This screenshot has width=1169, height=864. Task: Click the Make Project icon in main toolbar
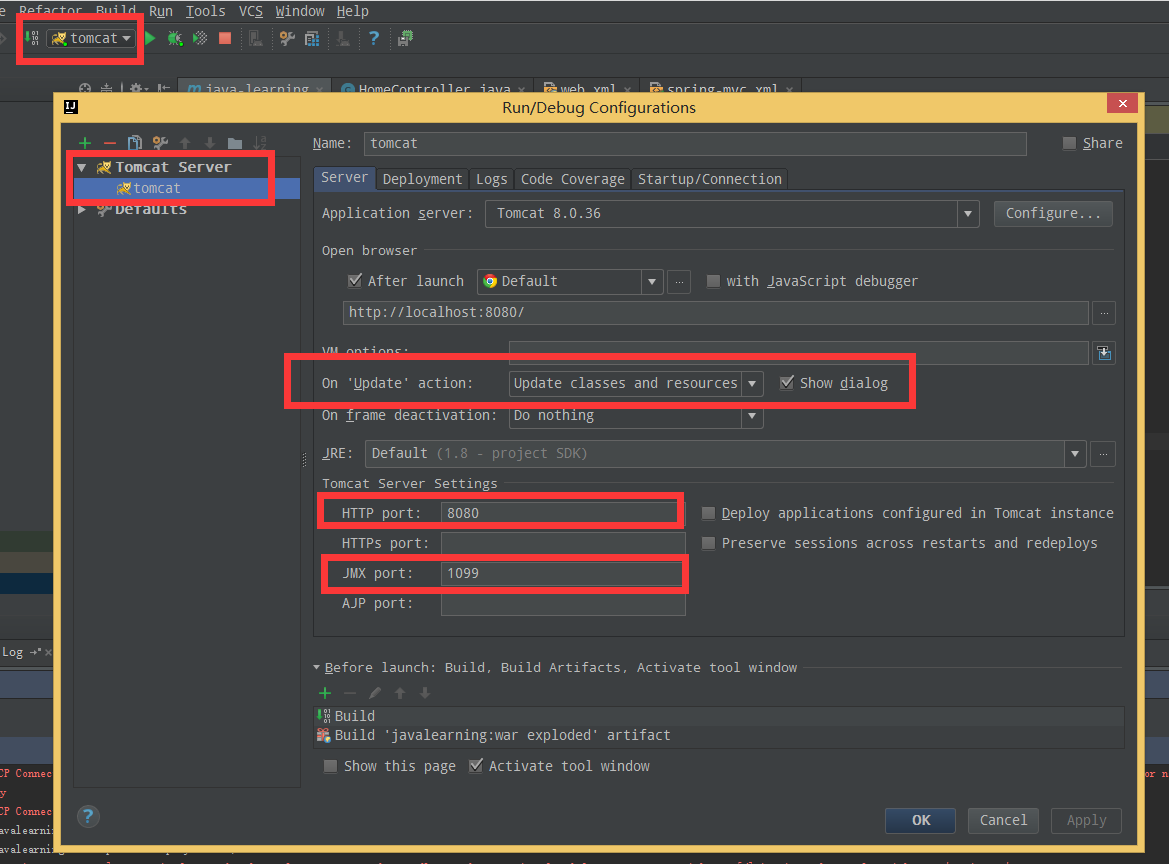(x=31, y=38)
